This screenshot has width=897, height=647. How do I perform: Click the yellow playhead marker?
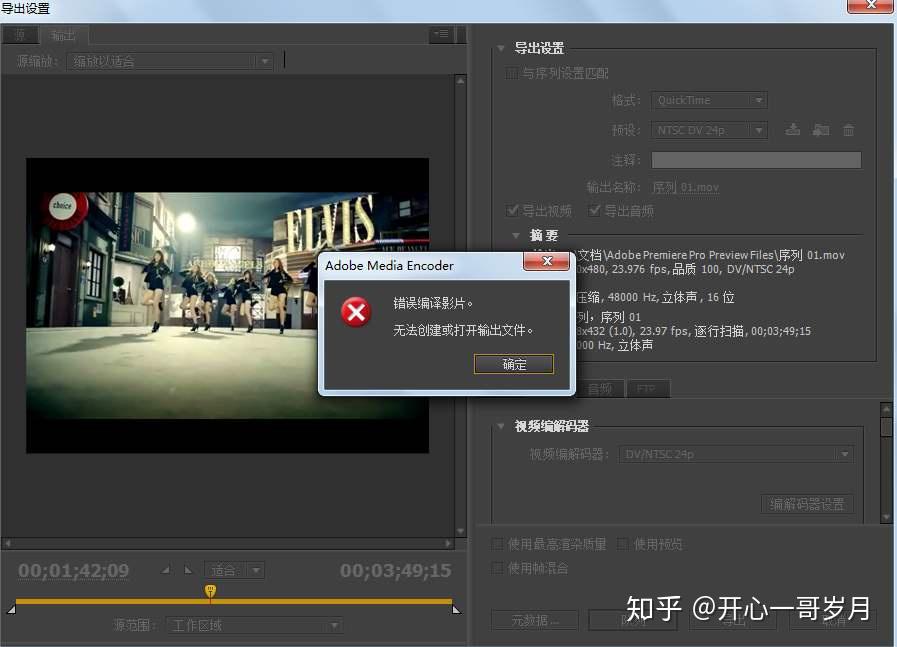(x=210, y=592)
